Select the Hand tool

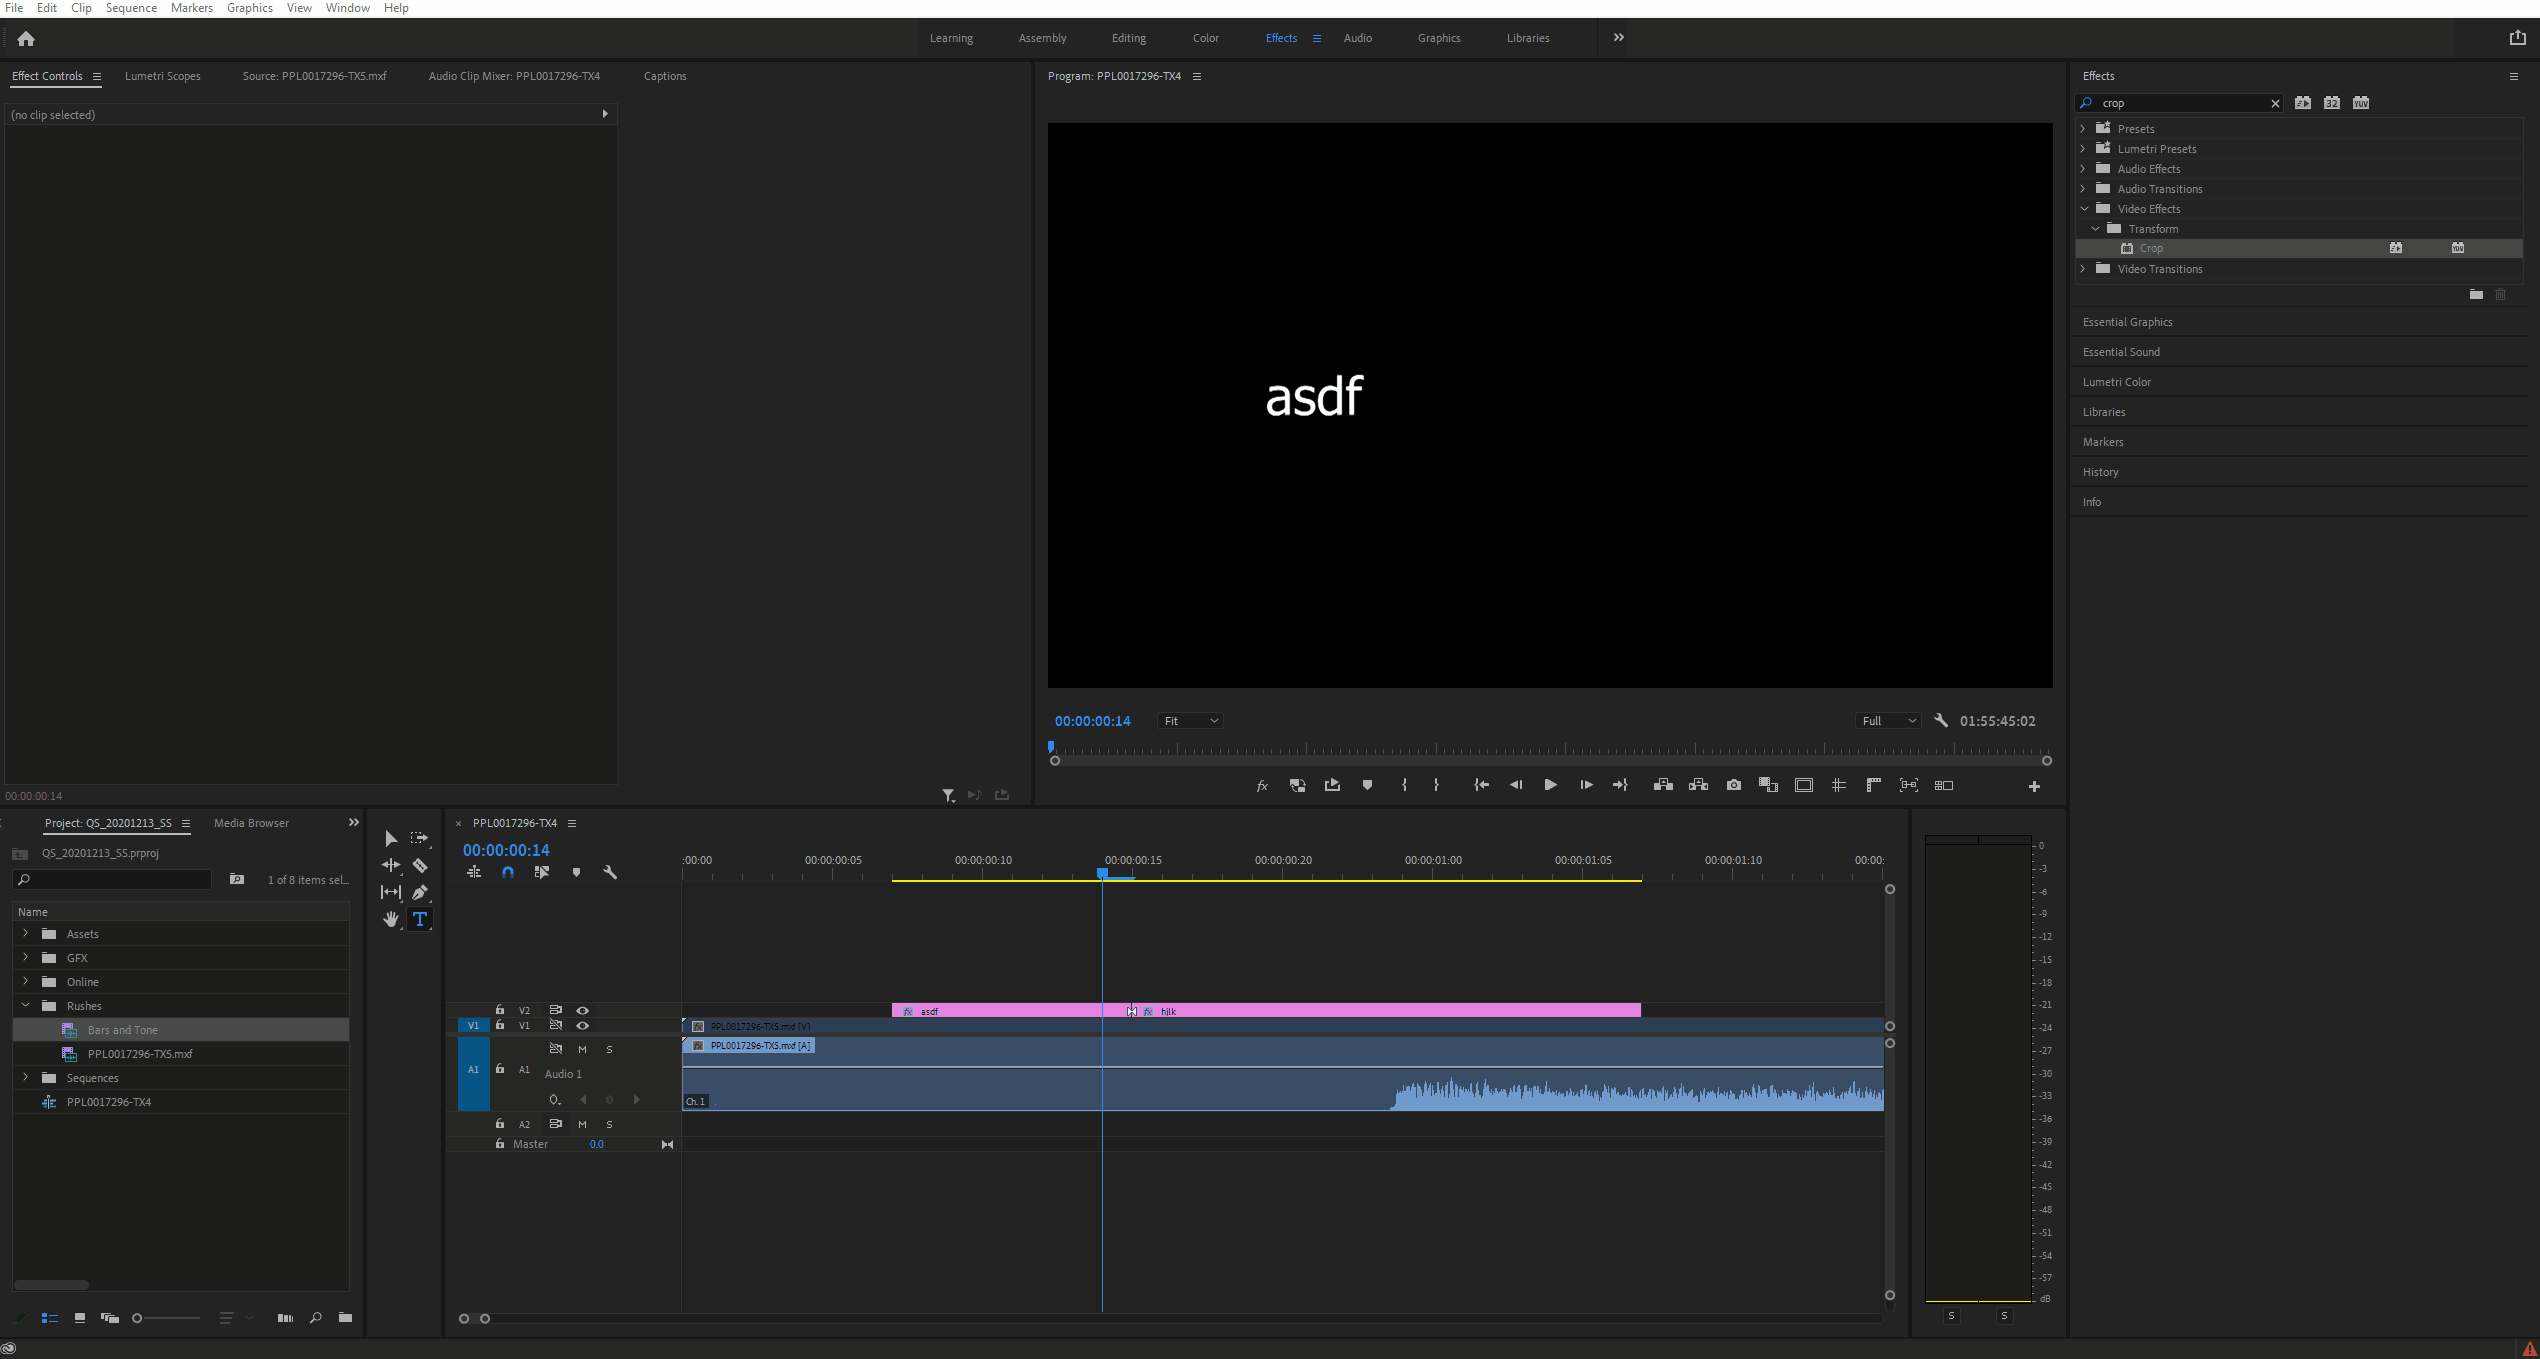click(390, 919)
